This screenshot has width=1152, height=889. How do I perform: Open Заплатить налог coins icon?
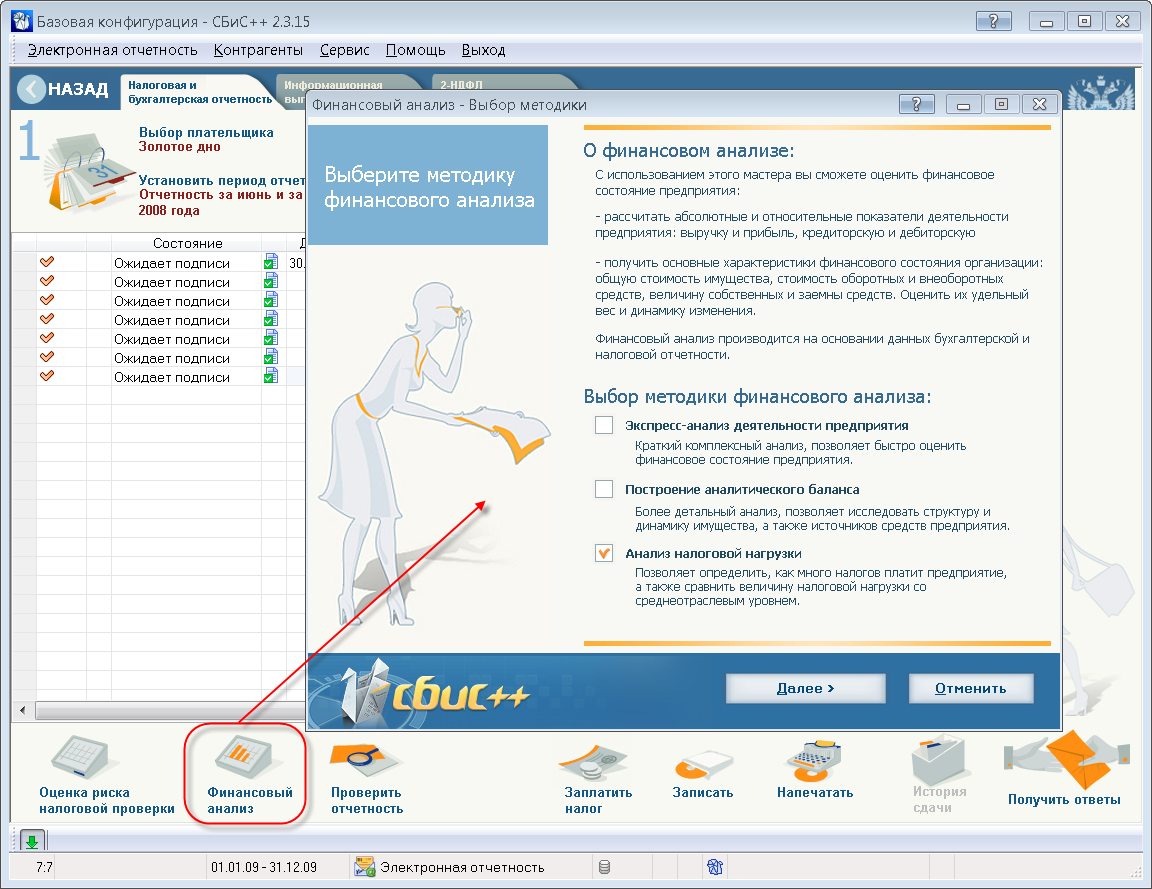592,763
